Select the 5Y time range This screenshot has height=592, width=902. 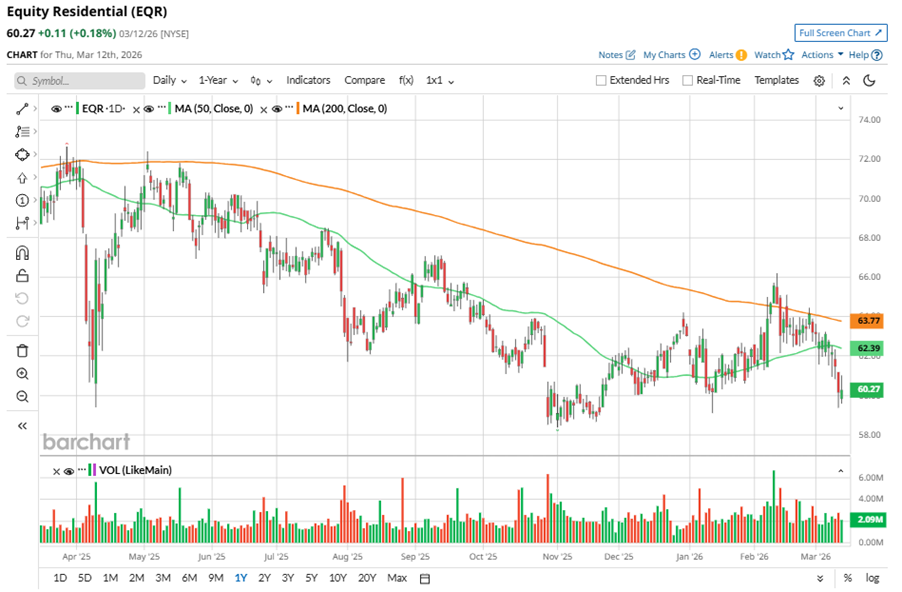(311, 578)
